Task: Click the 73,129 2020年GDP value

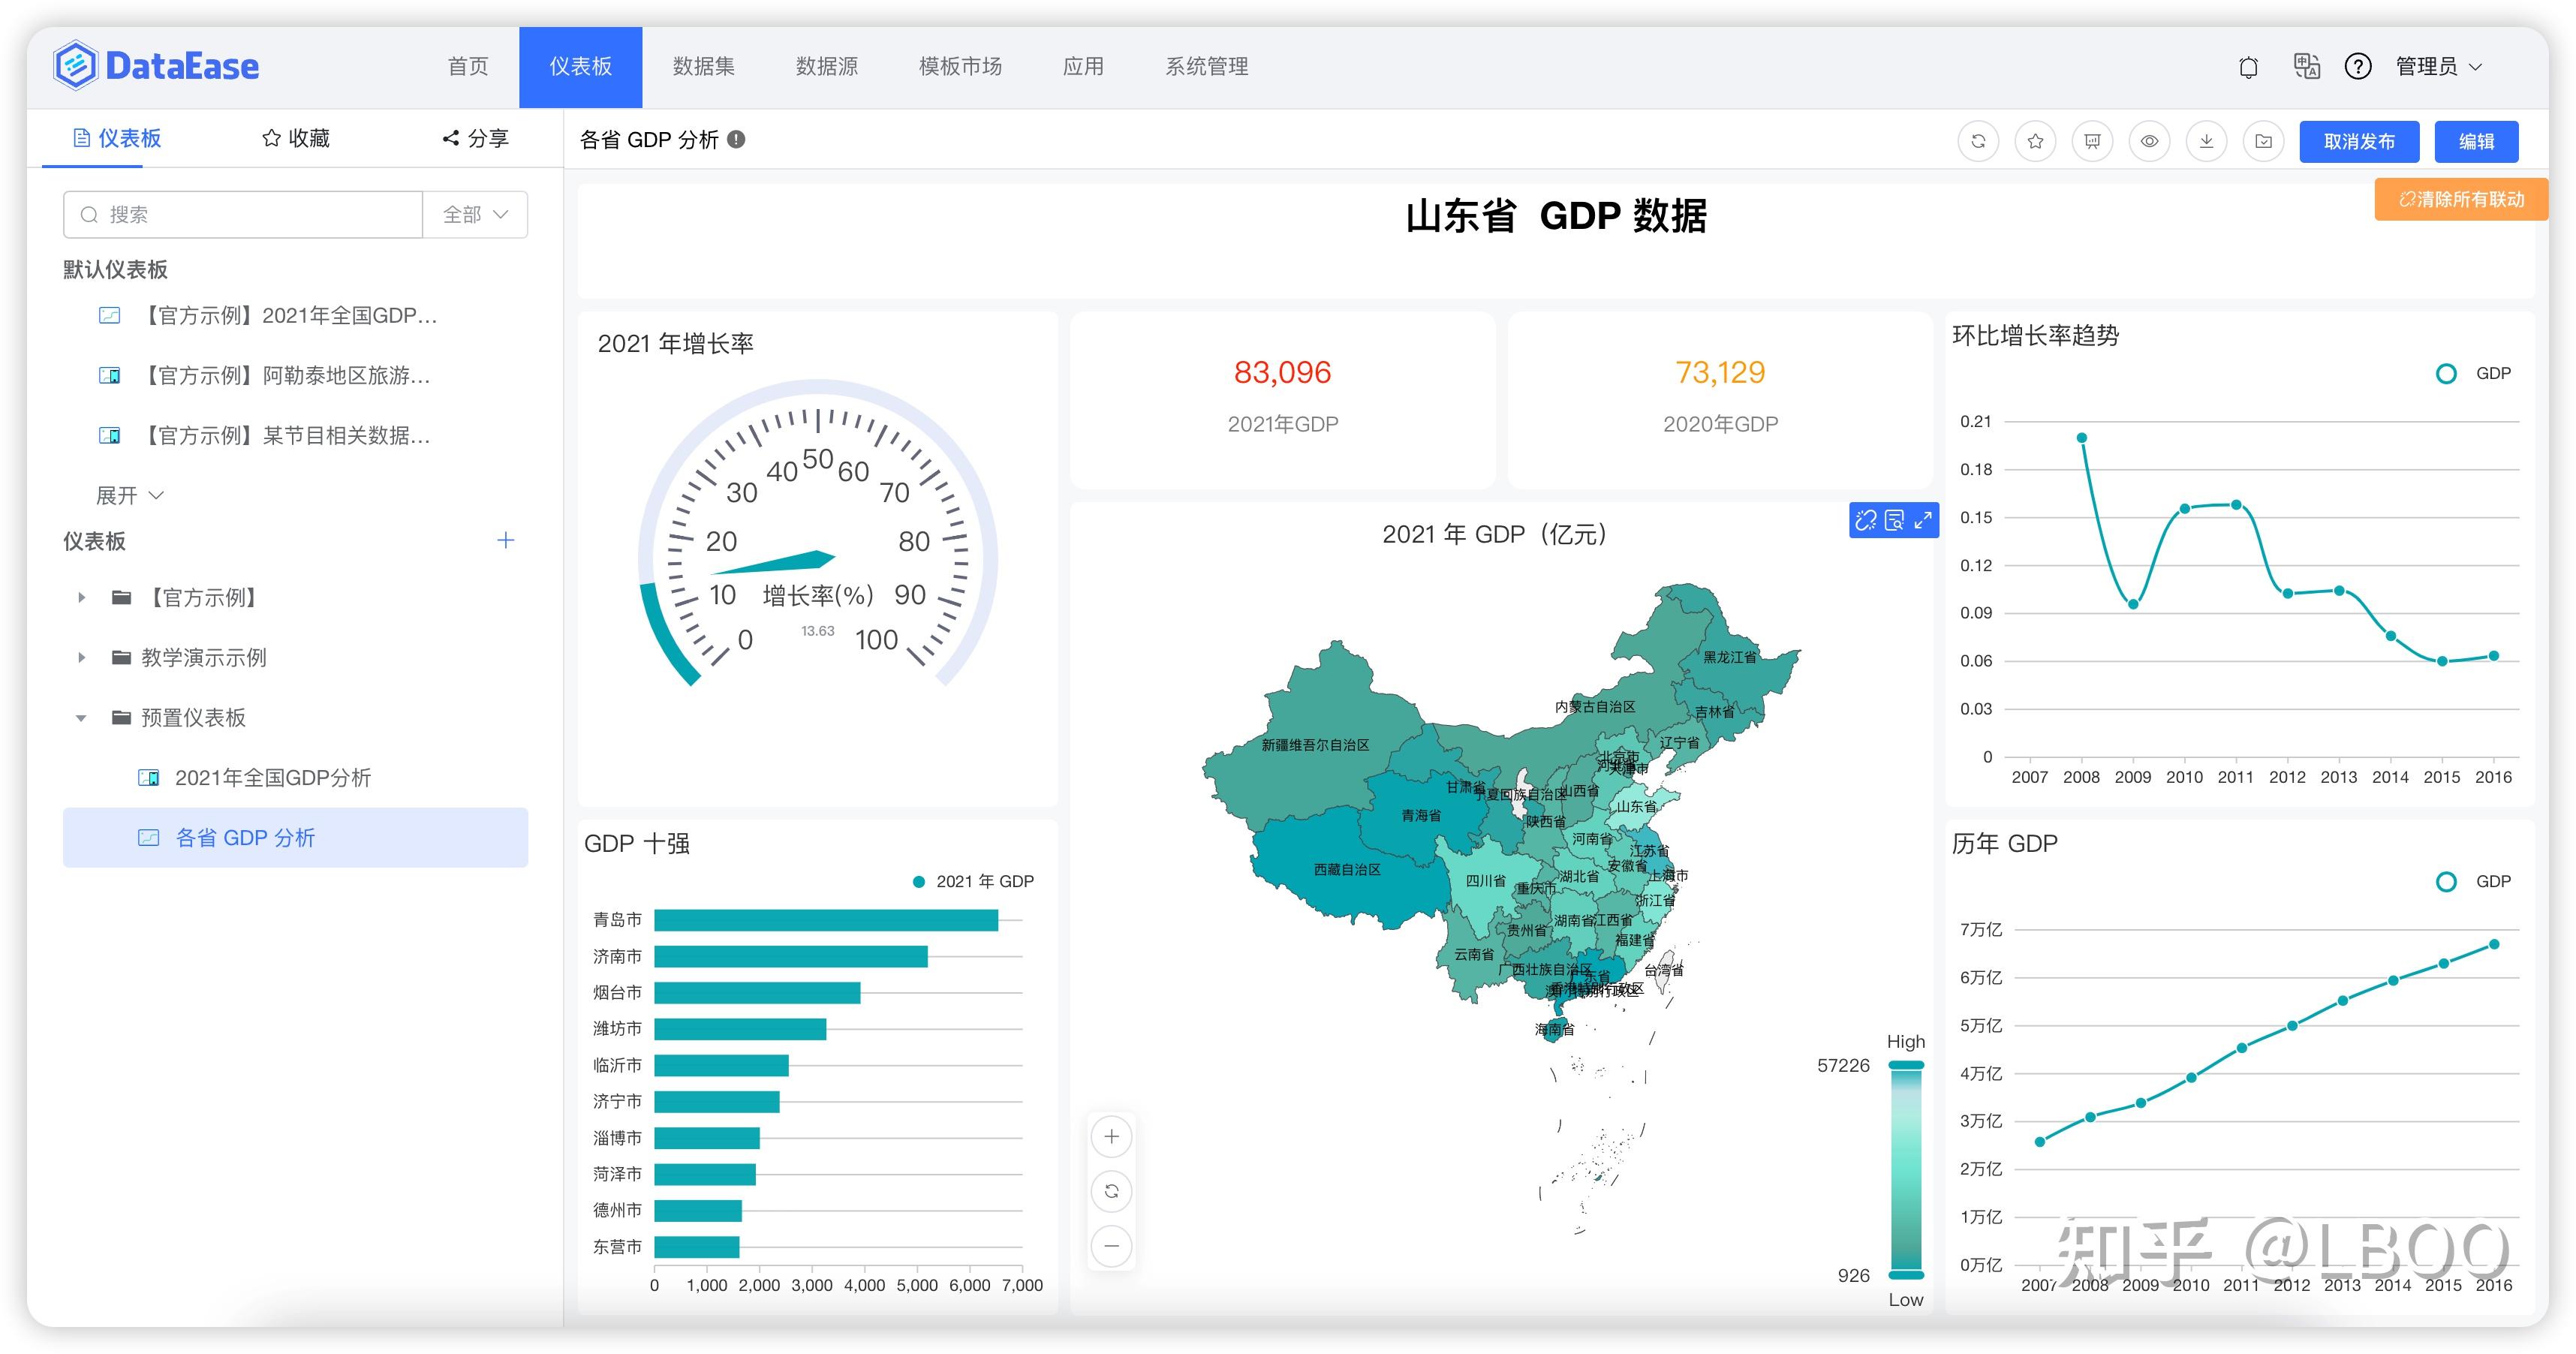Action: point(1720,372)
